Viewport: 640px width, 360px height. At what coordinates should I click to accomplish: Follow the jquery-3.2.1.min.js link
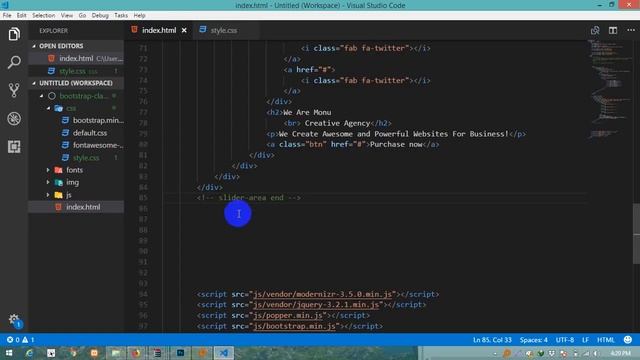pos(316,304)
